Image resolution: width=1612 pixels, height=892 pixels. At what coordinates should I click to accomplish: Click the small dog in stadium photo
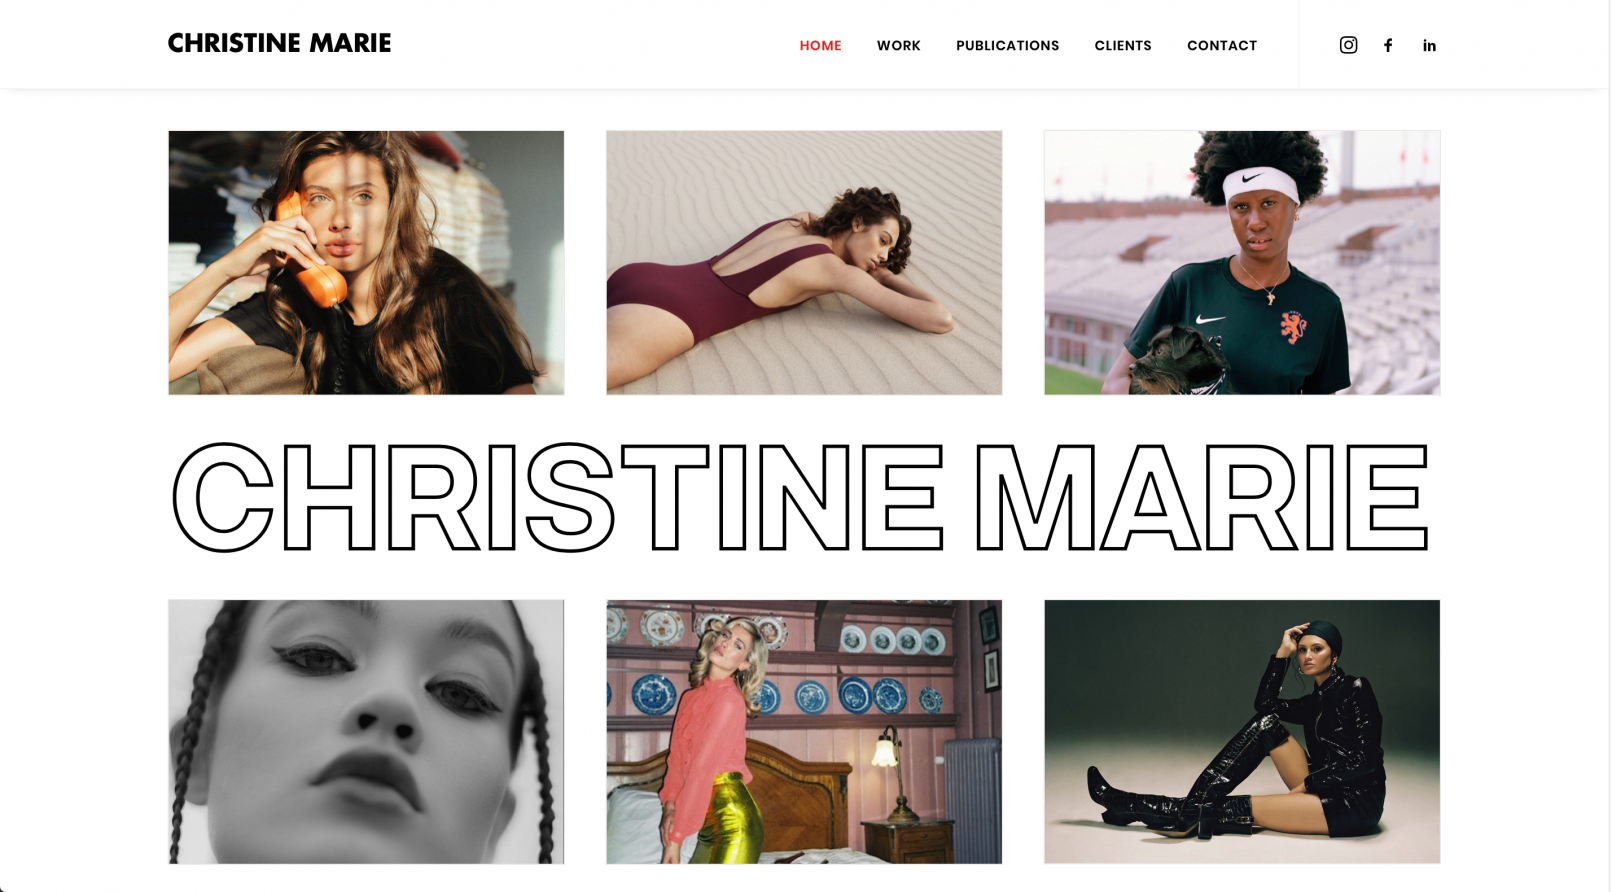pyautogui.click(x=1176, y=364)
